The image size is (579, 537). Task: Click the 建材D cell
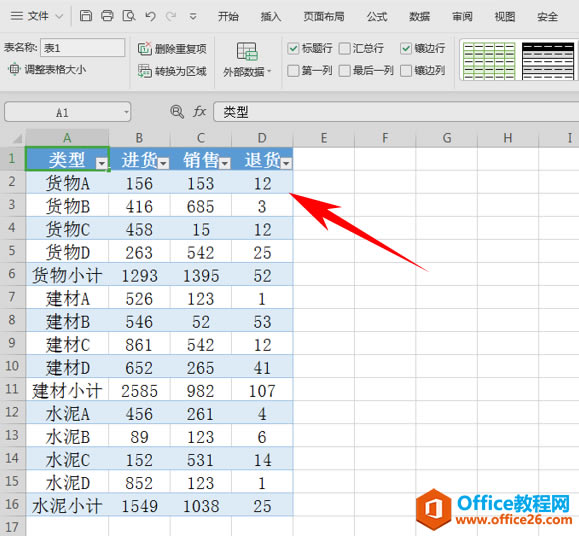pyautogui.click(x=67, y=367)
